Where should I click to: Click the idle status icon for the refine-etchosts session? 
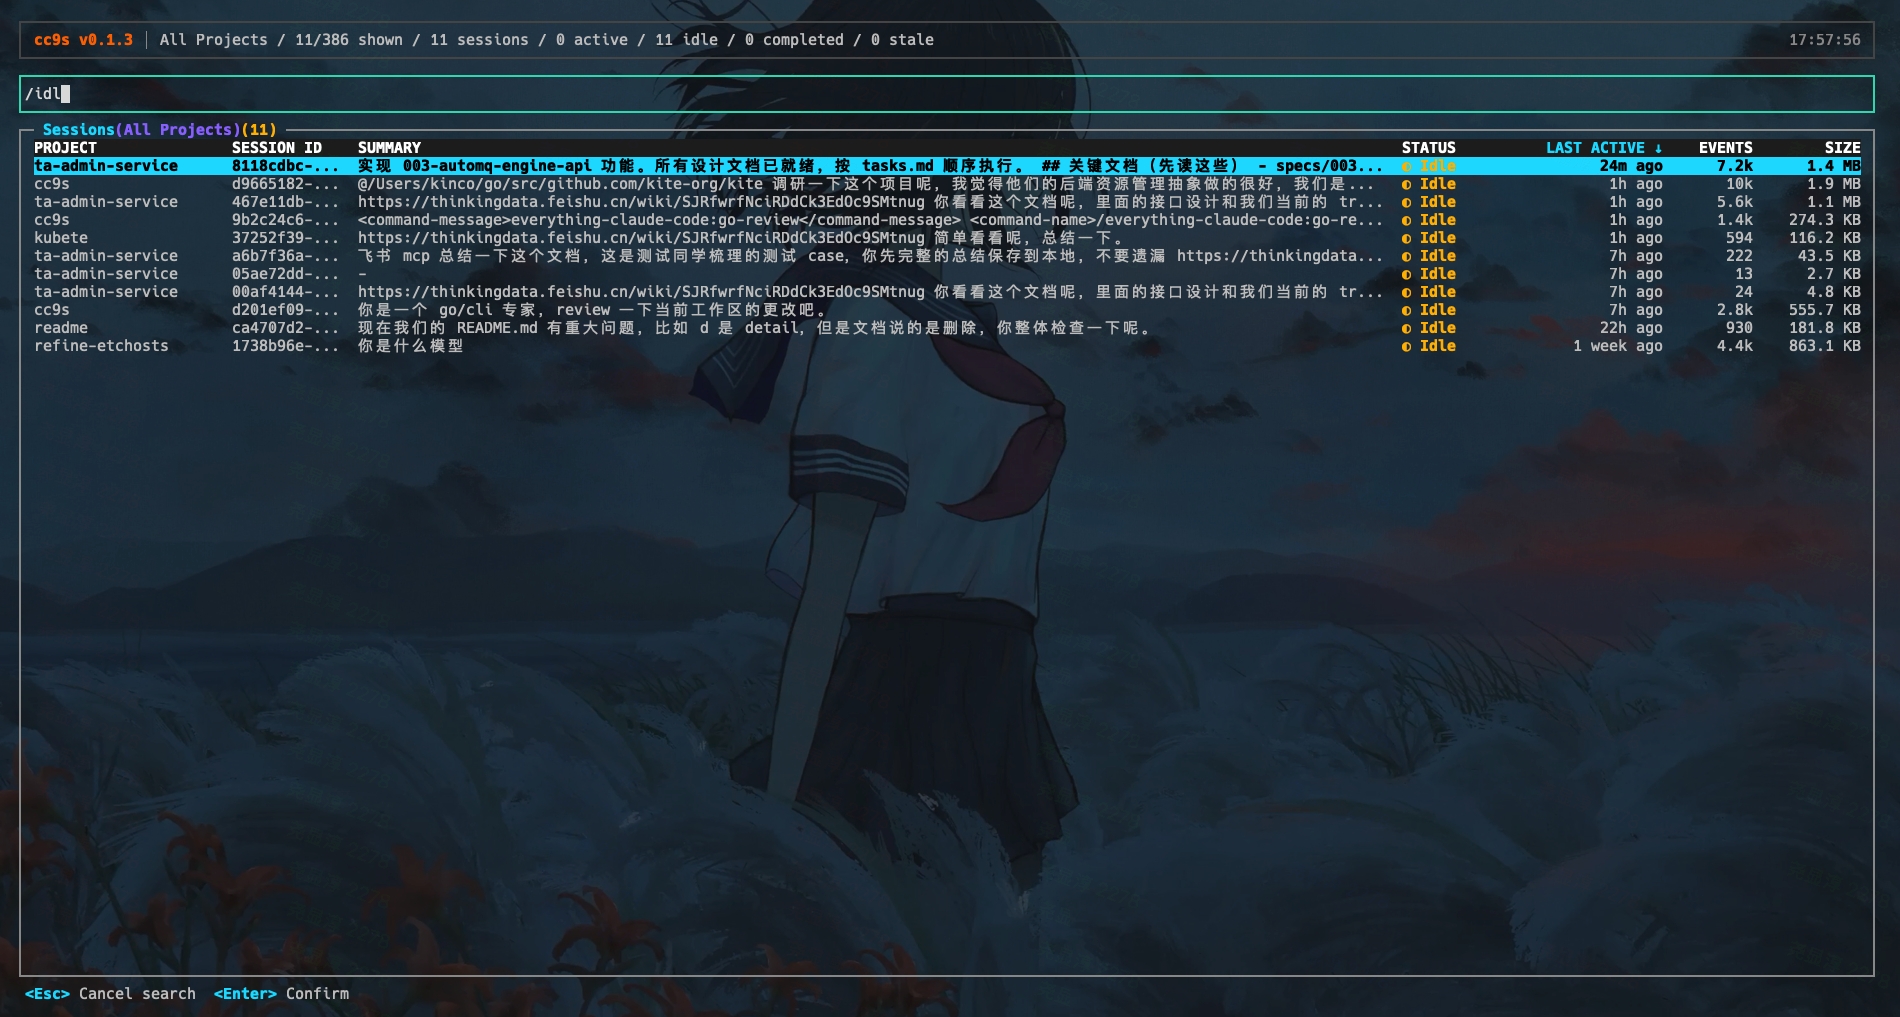pyautogui.click(x=1410, y=345)
